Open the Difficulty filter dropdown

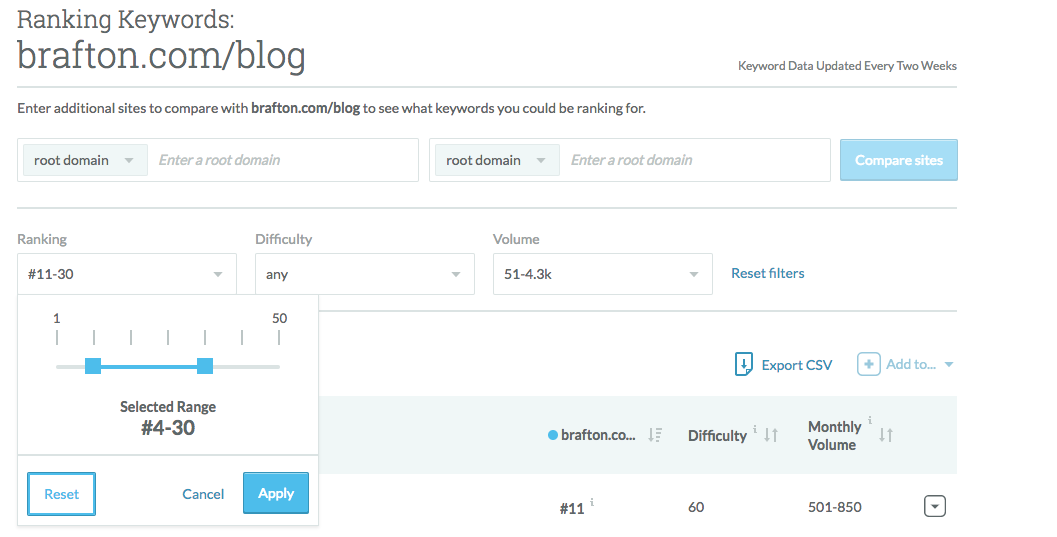click(364, 274)
